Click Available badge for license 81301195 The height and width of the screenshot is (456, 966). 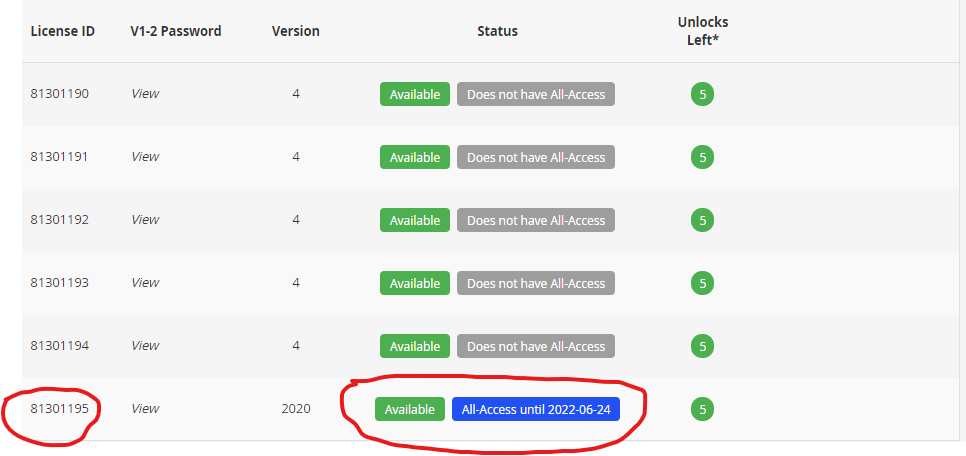[410, 410]
